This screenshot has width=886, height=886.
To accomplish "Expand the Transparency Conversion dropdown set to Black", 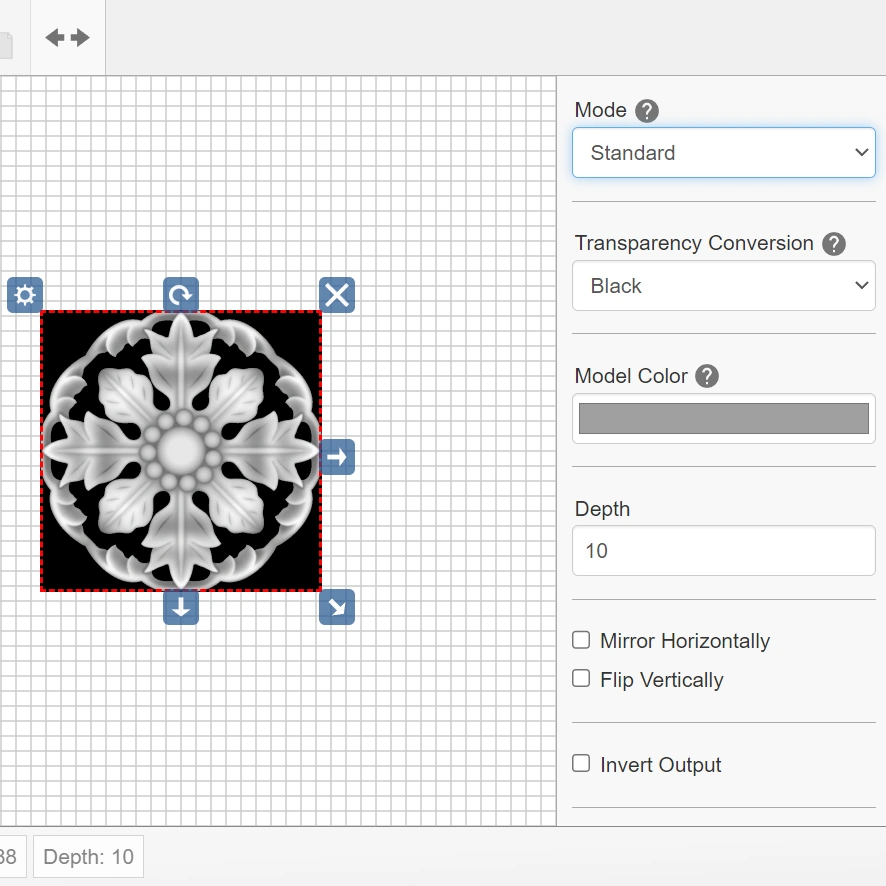I will pyautogui.click(x=723, y=286).
